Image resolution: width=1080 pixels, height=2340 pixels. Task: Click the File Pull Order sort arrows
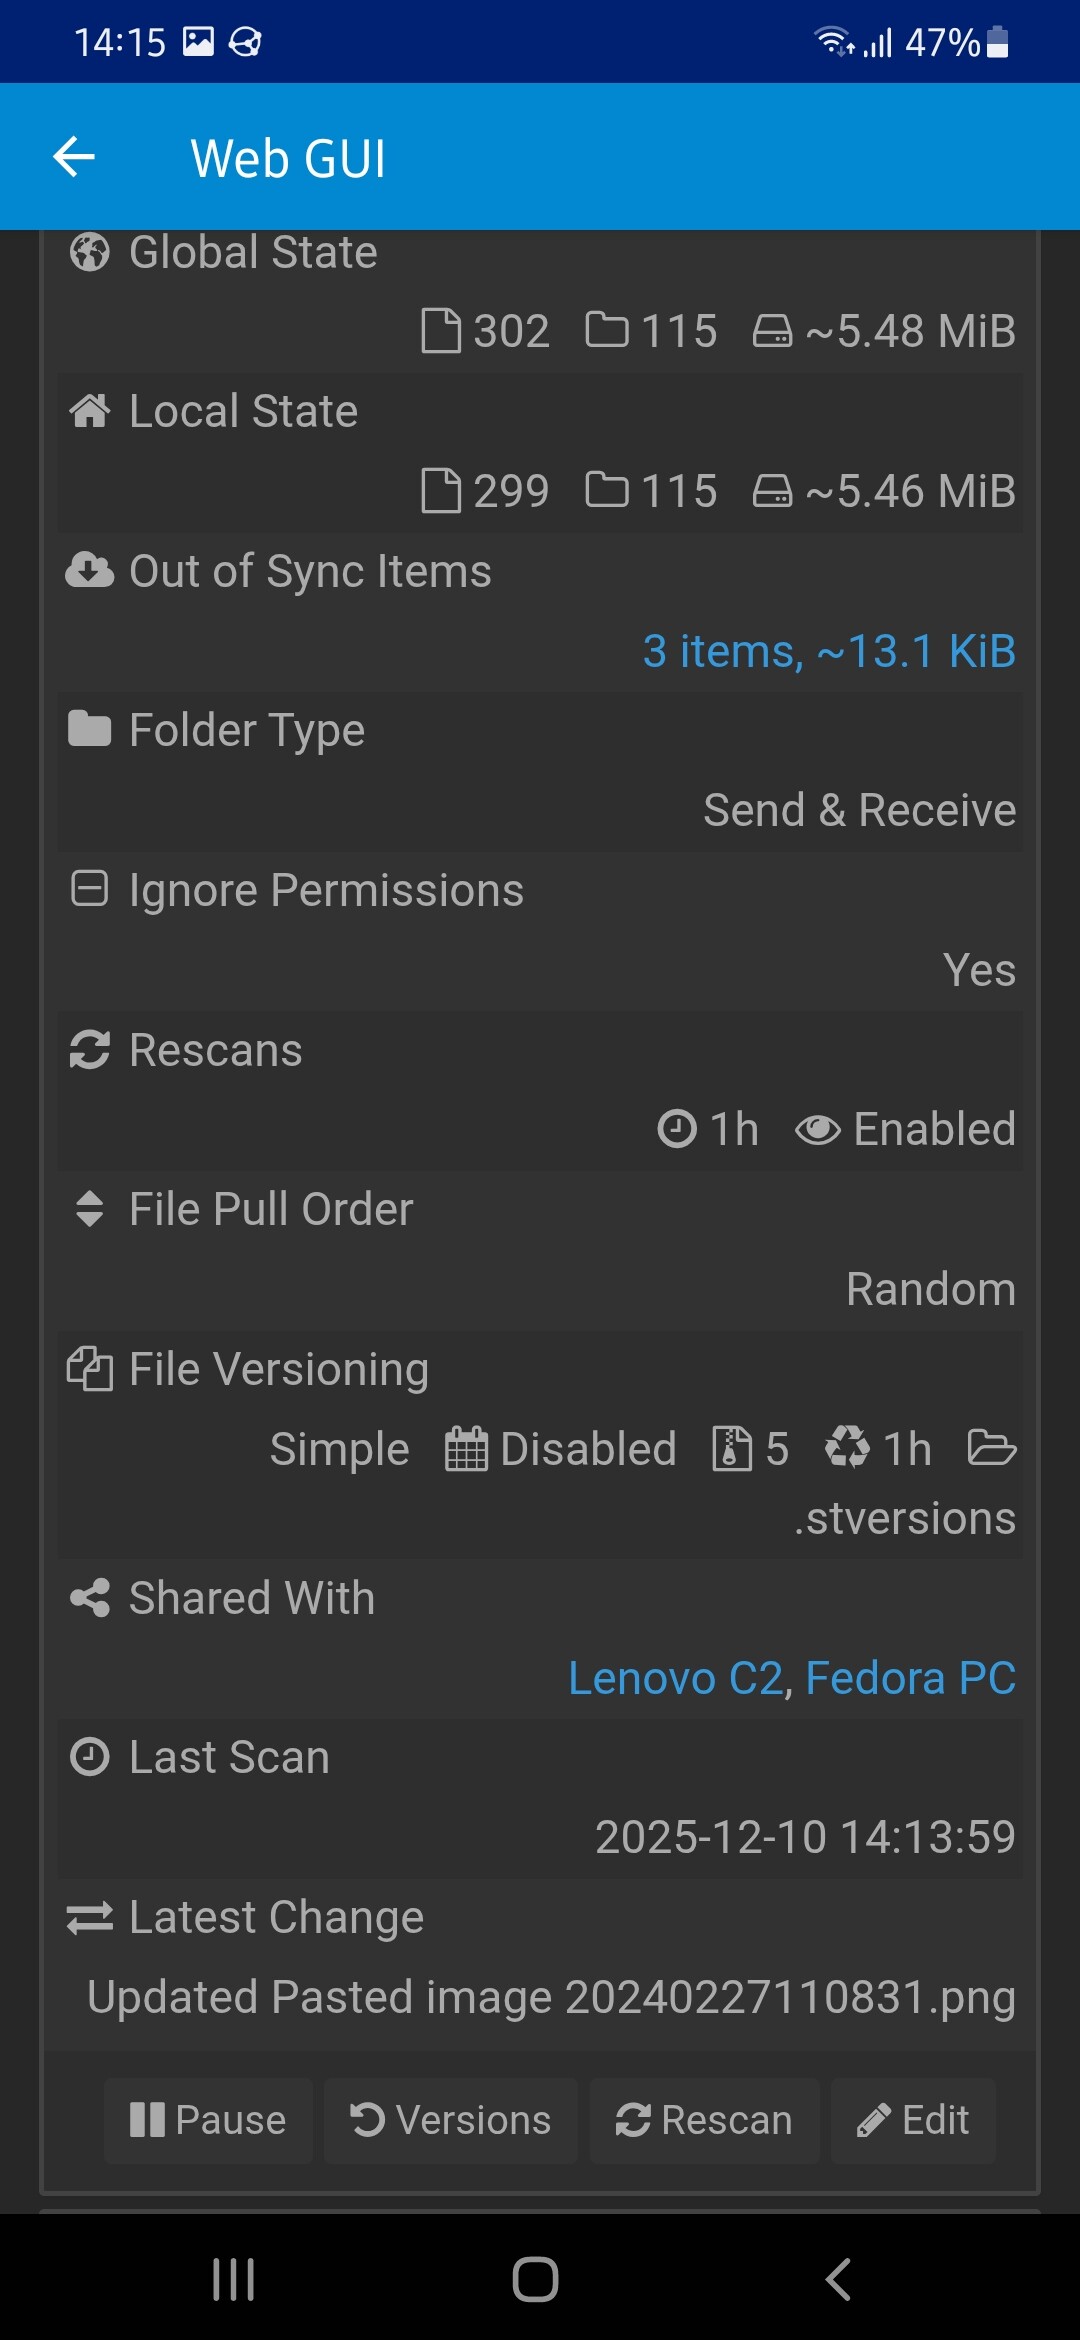pos(90,1209)
